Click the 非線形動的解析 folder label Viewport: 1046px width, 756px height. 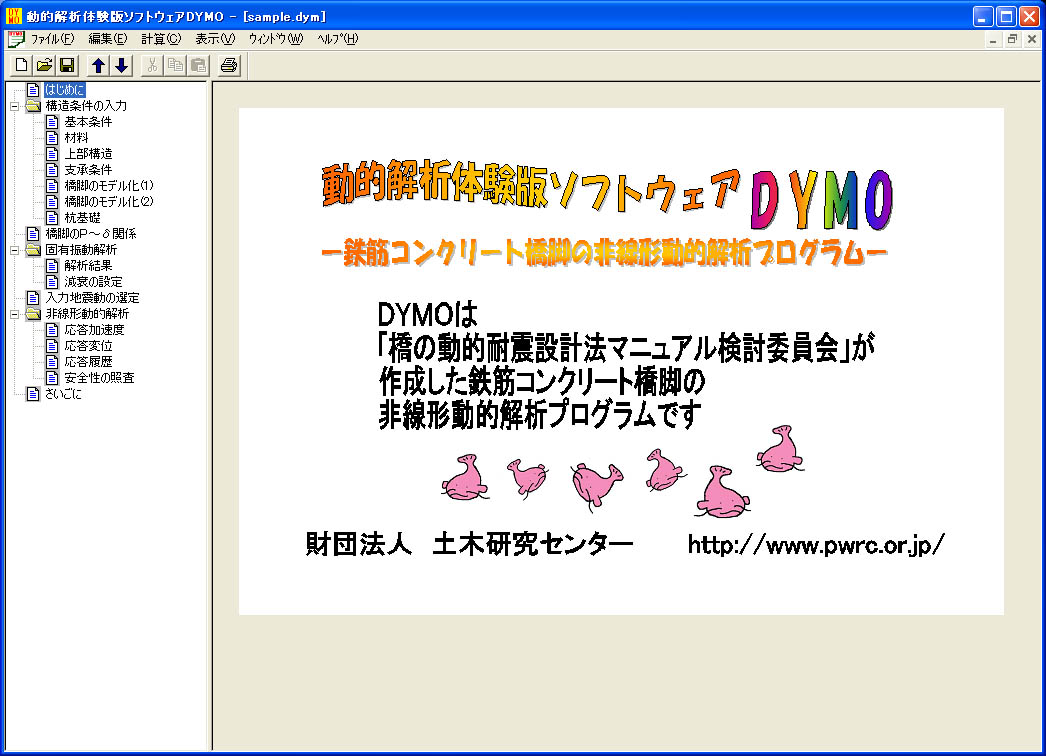coord(87,314)
